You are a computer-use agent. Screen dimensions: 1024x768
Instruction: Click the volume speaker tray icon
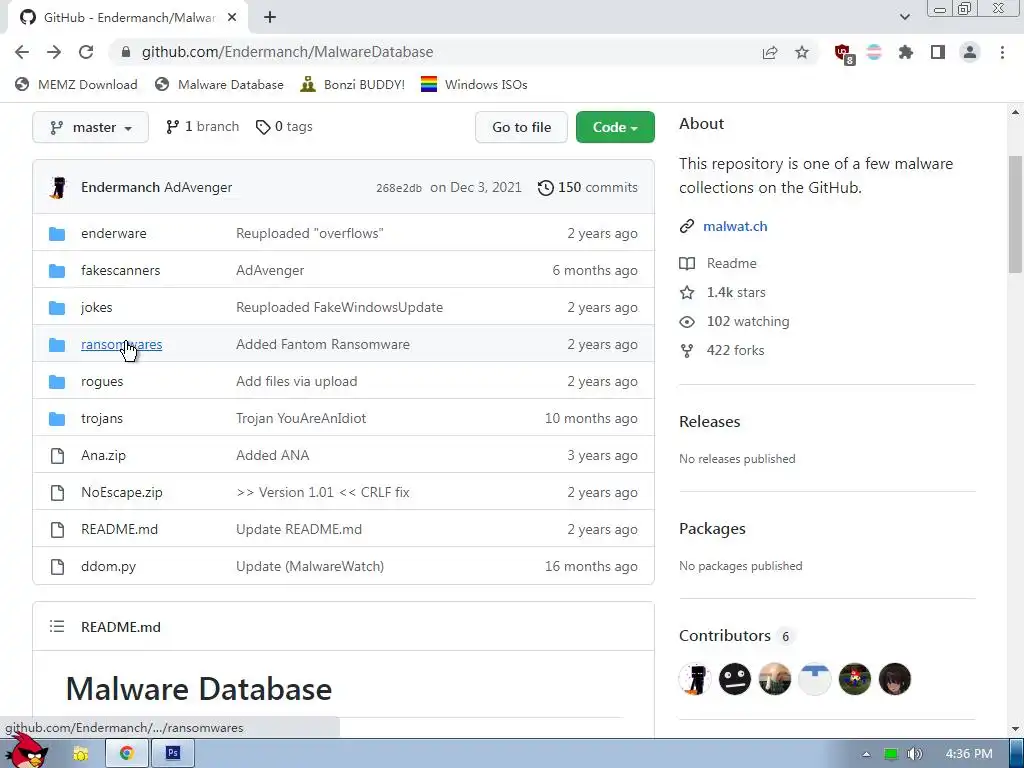click(x=915, y=754)
